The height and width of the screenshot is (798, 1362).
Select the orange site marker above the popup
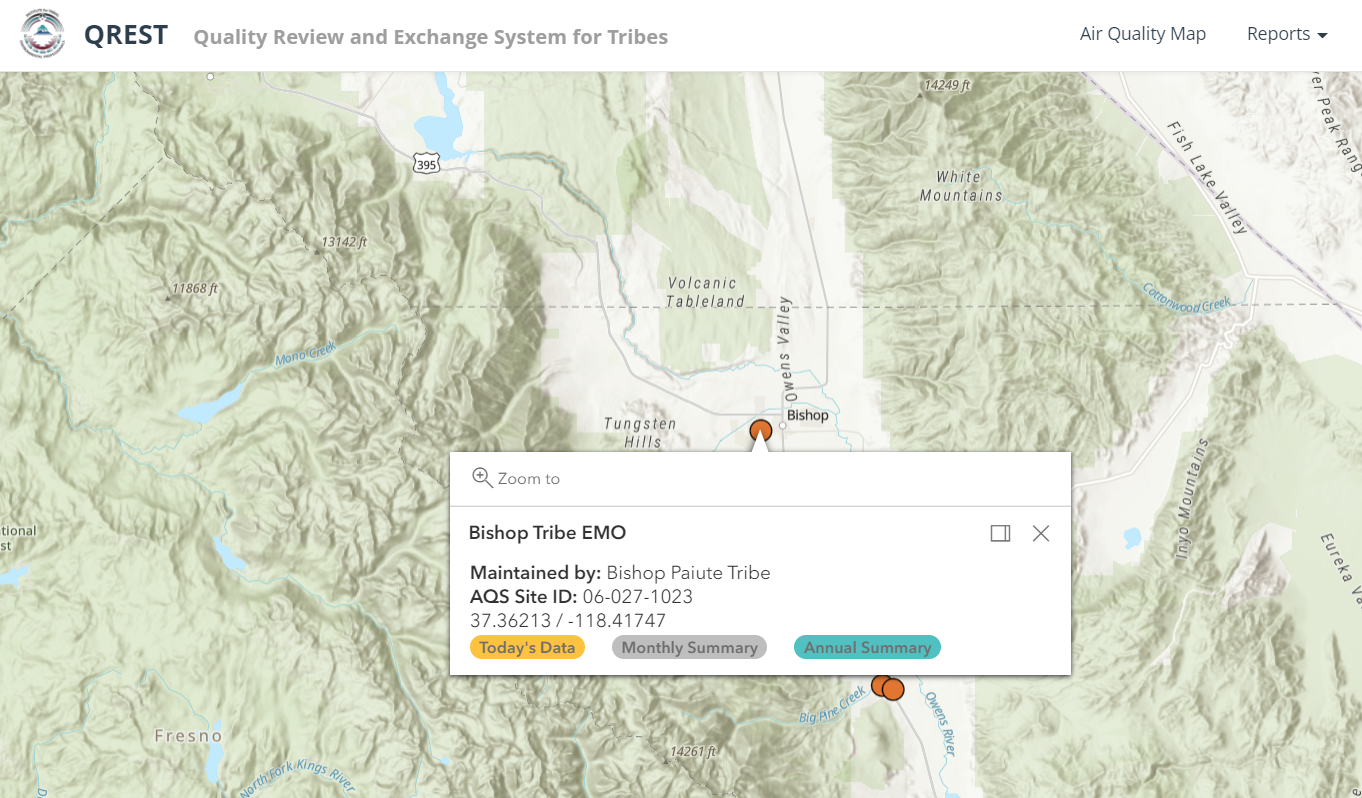tap(761, 430)
